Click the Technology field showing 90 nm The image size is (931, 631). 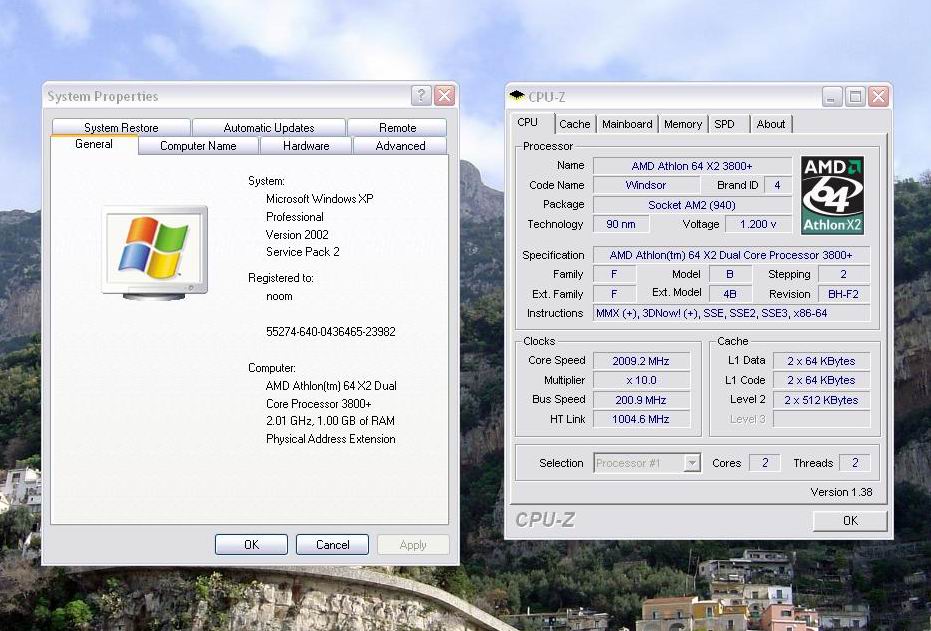[621, 224]
